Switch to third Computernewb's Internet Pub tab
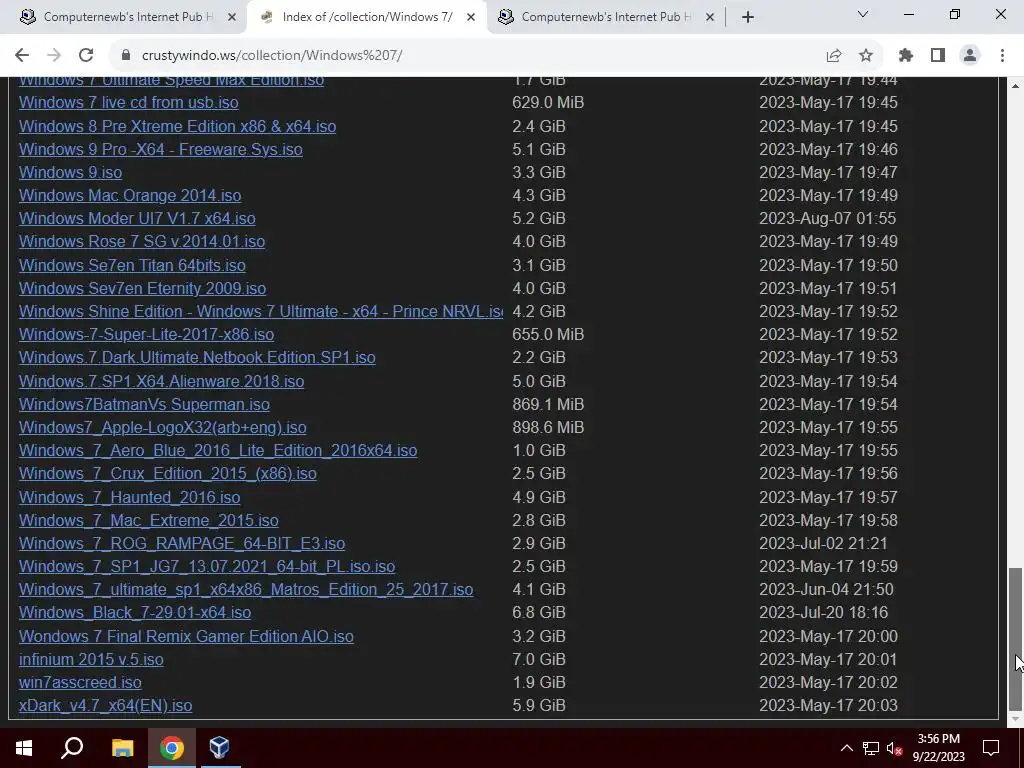1024x768 pixels. pos(605,17)
